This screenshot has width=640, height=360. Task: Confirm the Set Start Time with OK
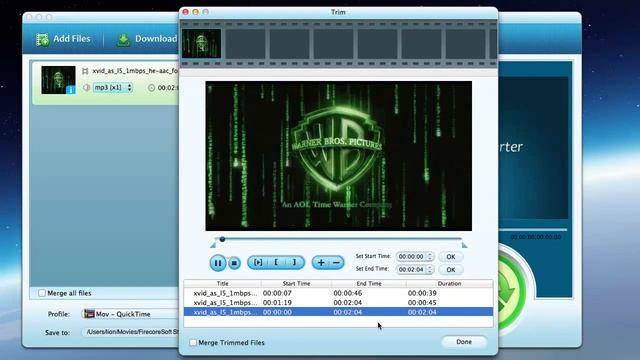451,257
